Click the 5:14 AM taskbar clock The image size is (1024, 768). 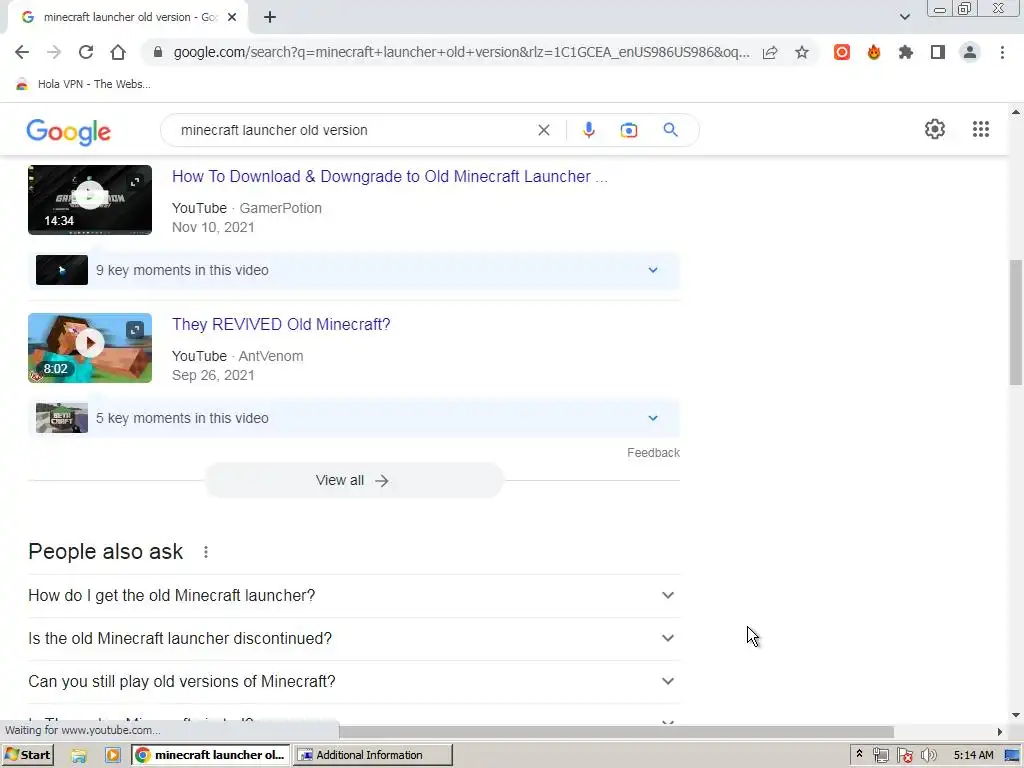click(x=973, y=756)
